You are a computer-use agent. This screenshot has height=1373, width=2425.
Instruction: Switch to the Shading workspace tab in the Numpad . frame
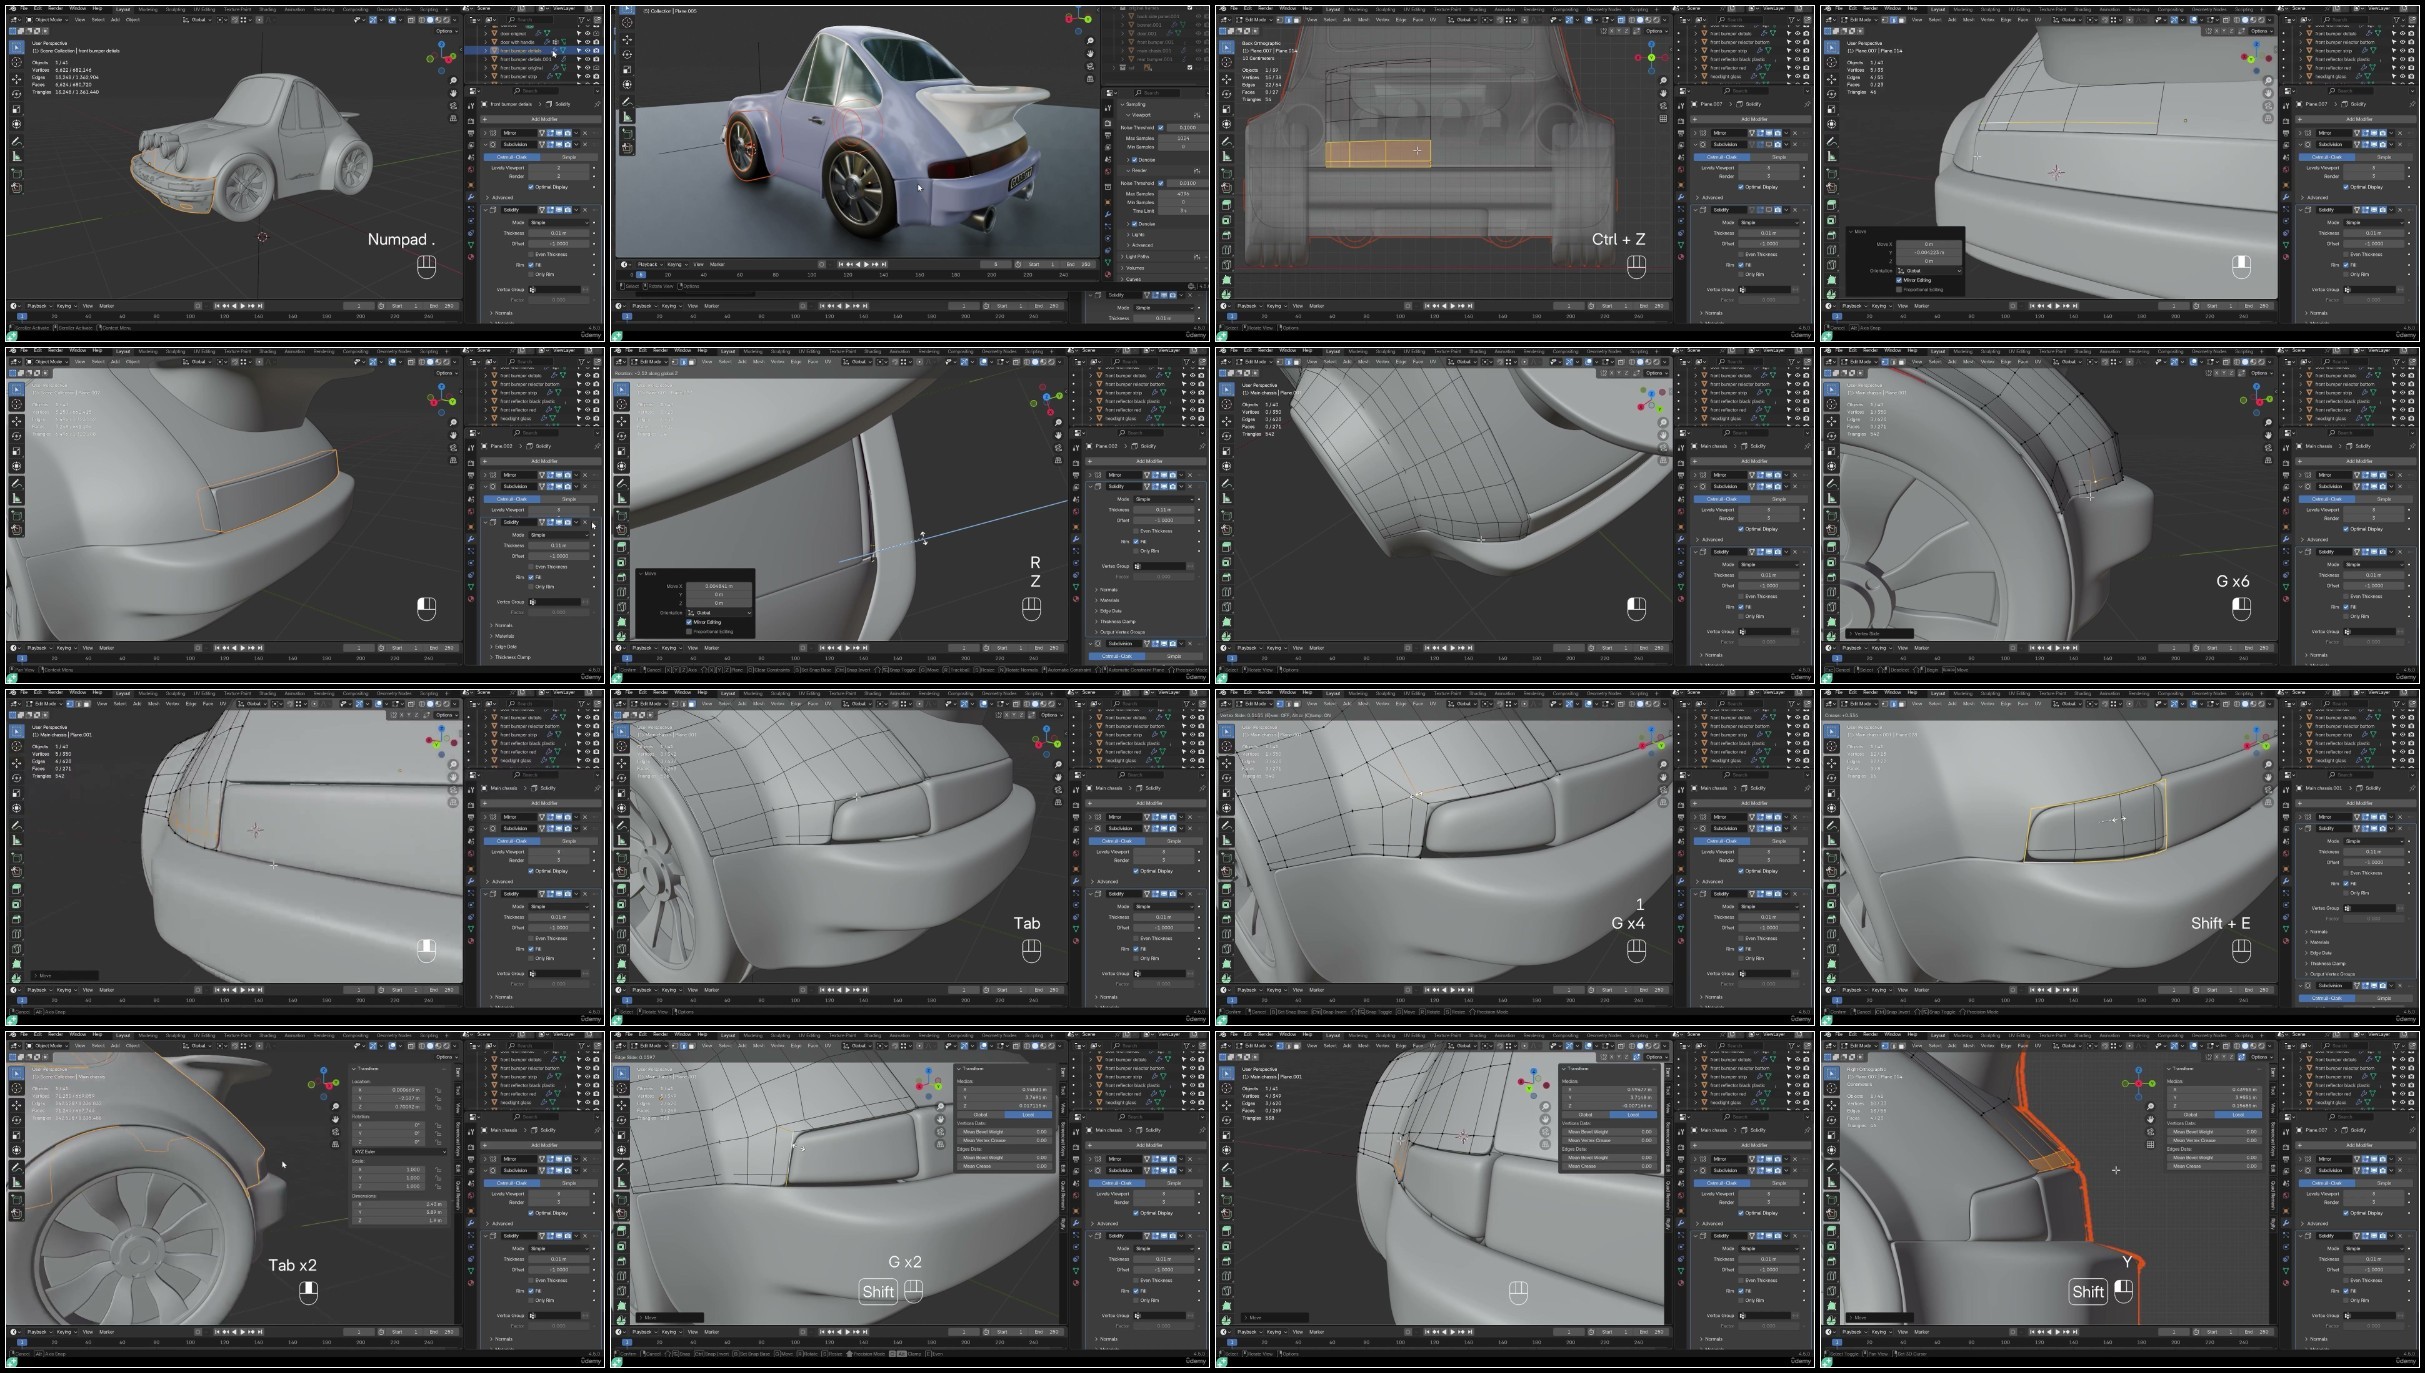pyautogui.click(x=267, y=10)
